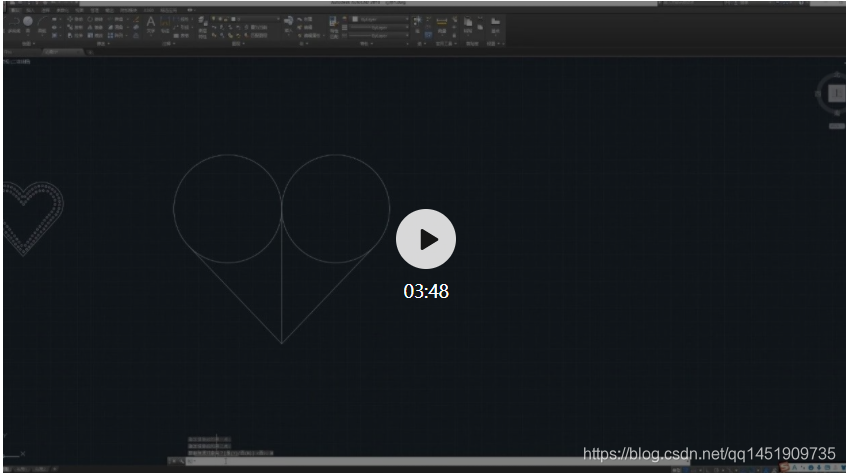Open the ByLayer object color dropdown
846x473 pixels.
pyautogui.click(x=380, y=19)
